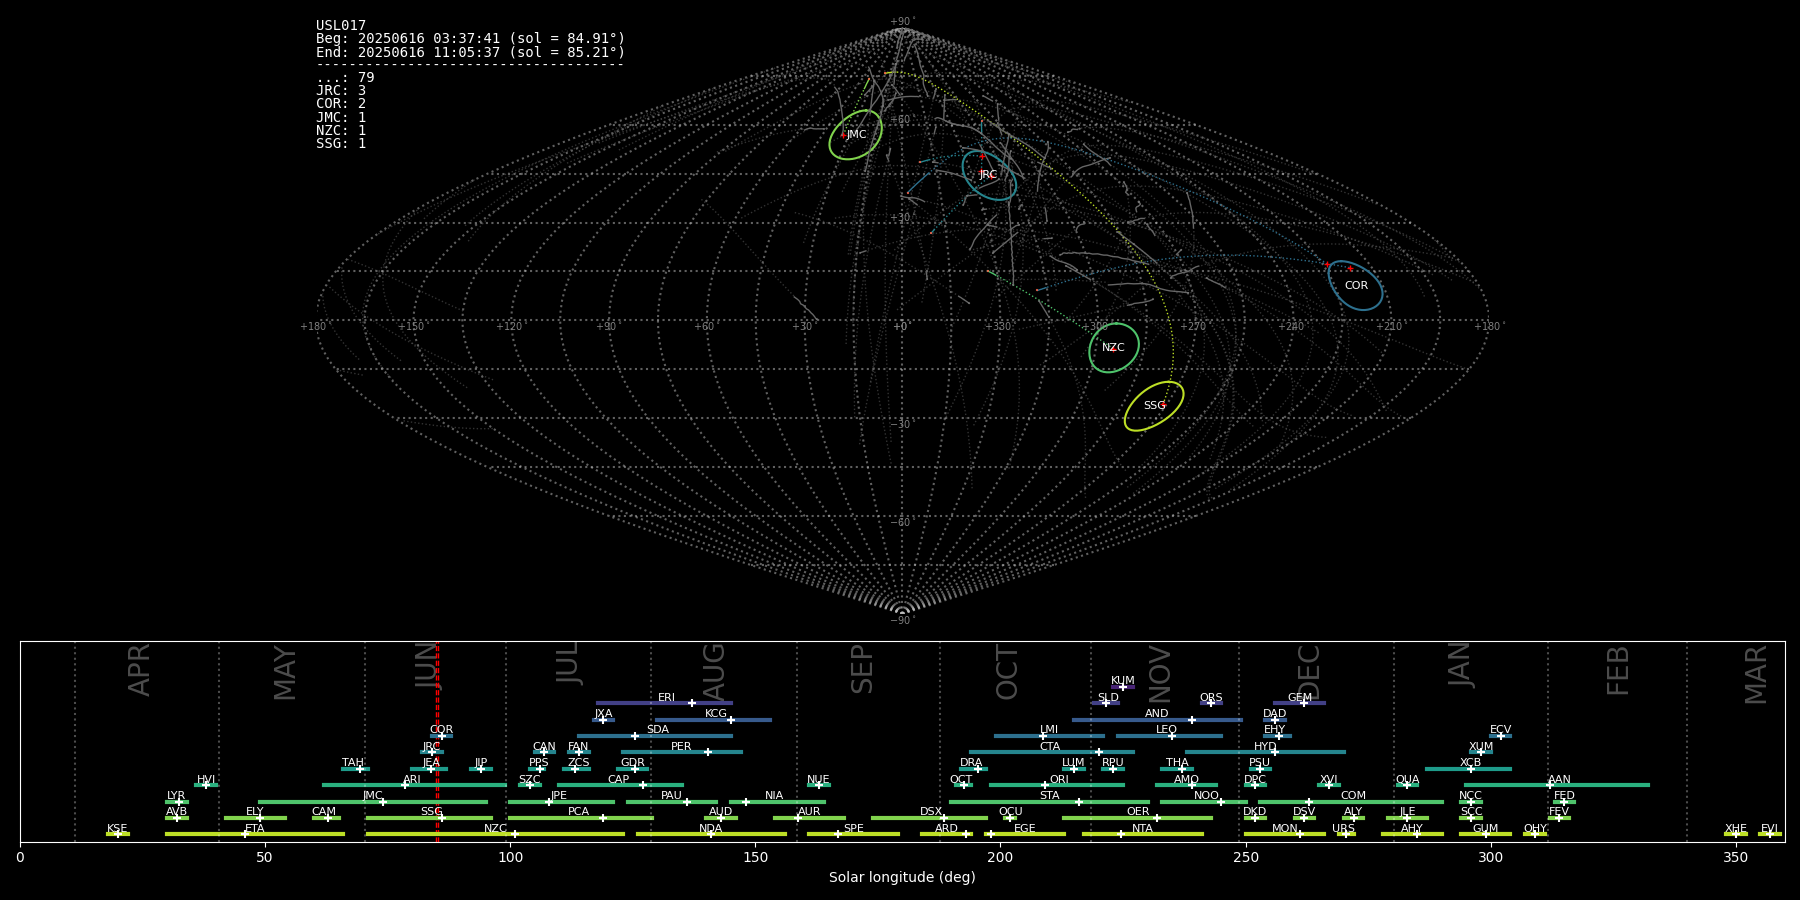The image size is (1800, 900).
Task: Select the ETA shower bar
Action: [x=255, y=834]
